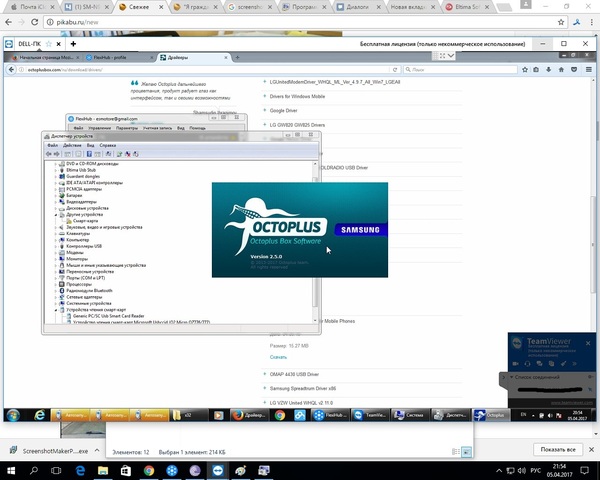Open the Microsoft Store taskbar icon
This screenshot has width=600, height=480.
126,470
